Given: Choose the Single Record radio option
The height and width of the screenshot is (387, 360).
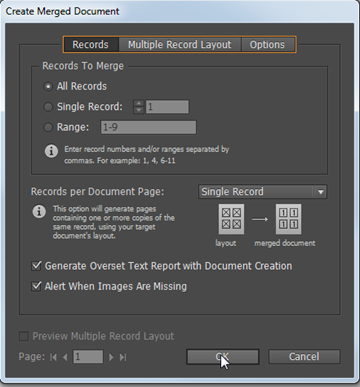Looking at the screenshot, I should point(48,107).
